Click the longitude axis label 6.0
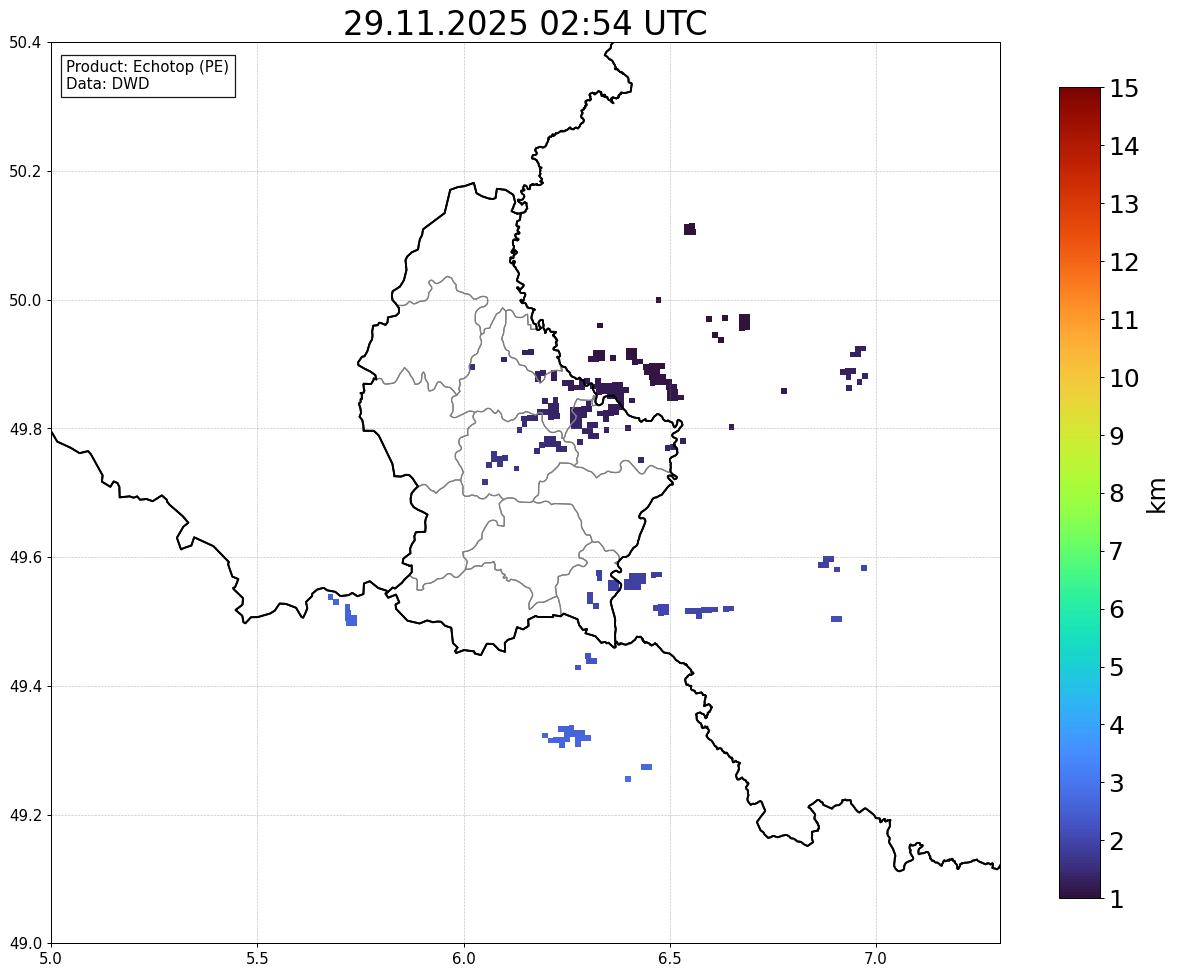The width and height of the screenshot is (1178, 976). (464, 959)
